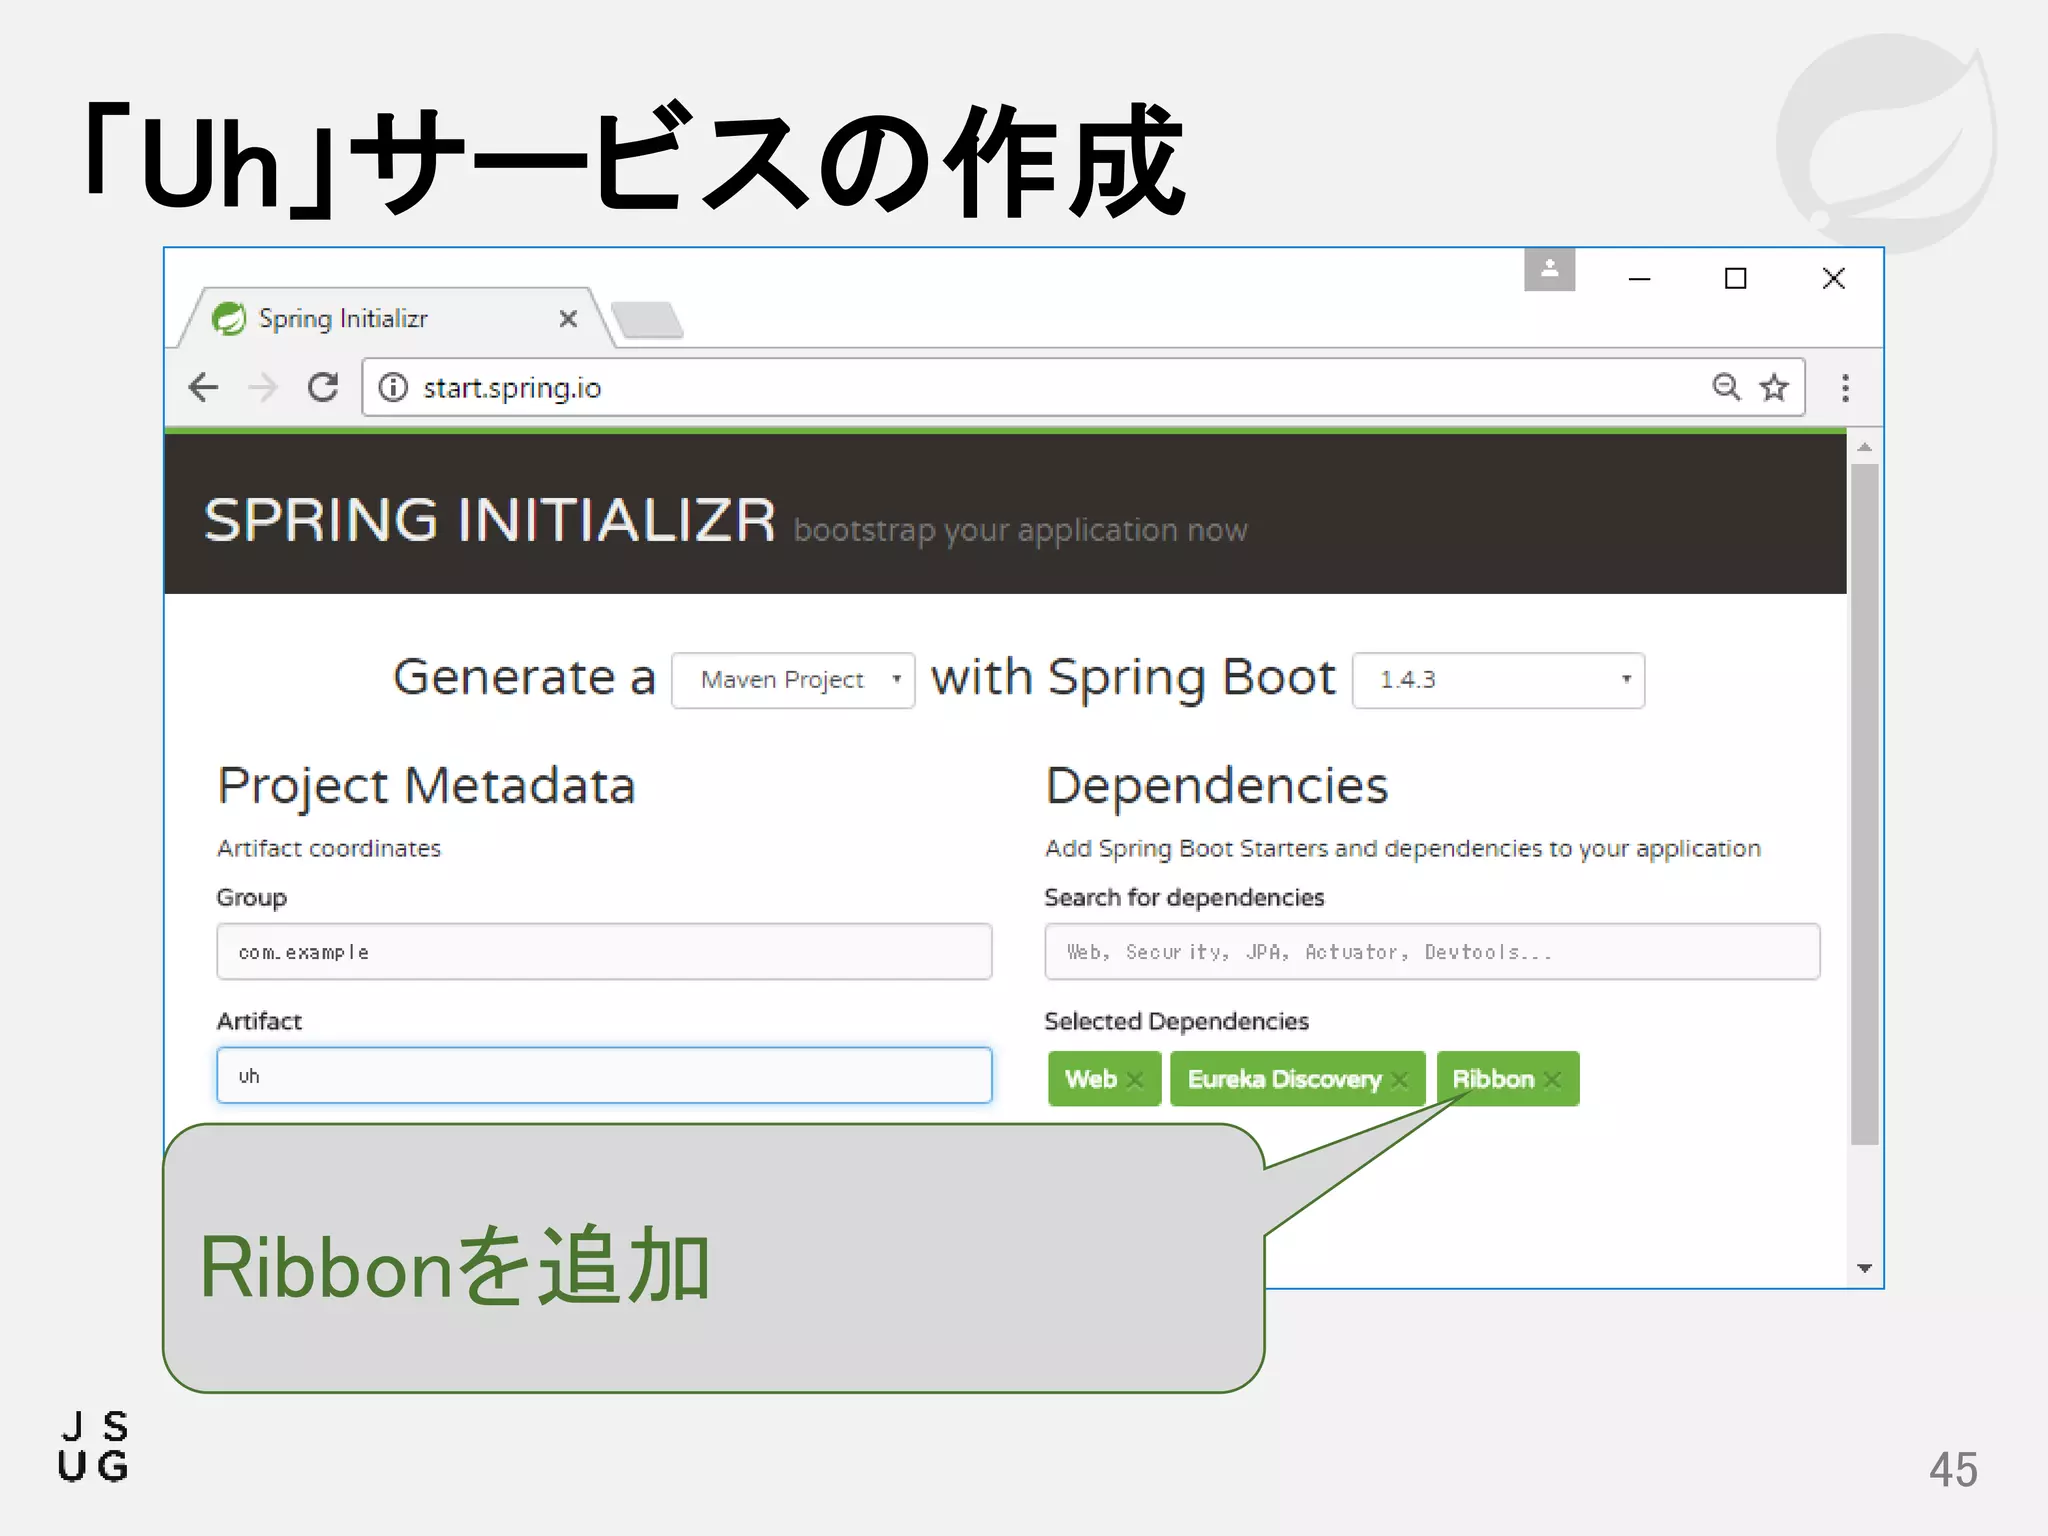2048x1536 pixels.
Task: Close the Chrome browser window
Action: tap(1833, 278)
